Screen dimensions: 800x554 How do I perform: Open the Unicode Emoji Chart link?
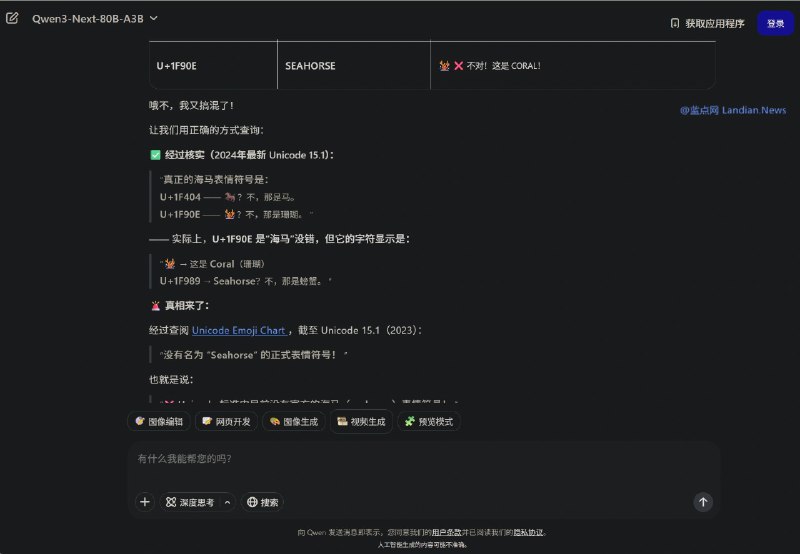coord(238,331)
